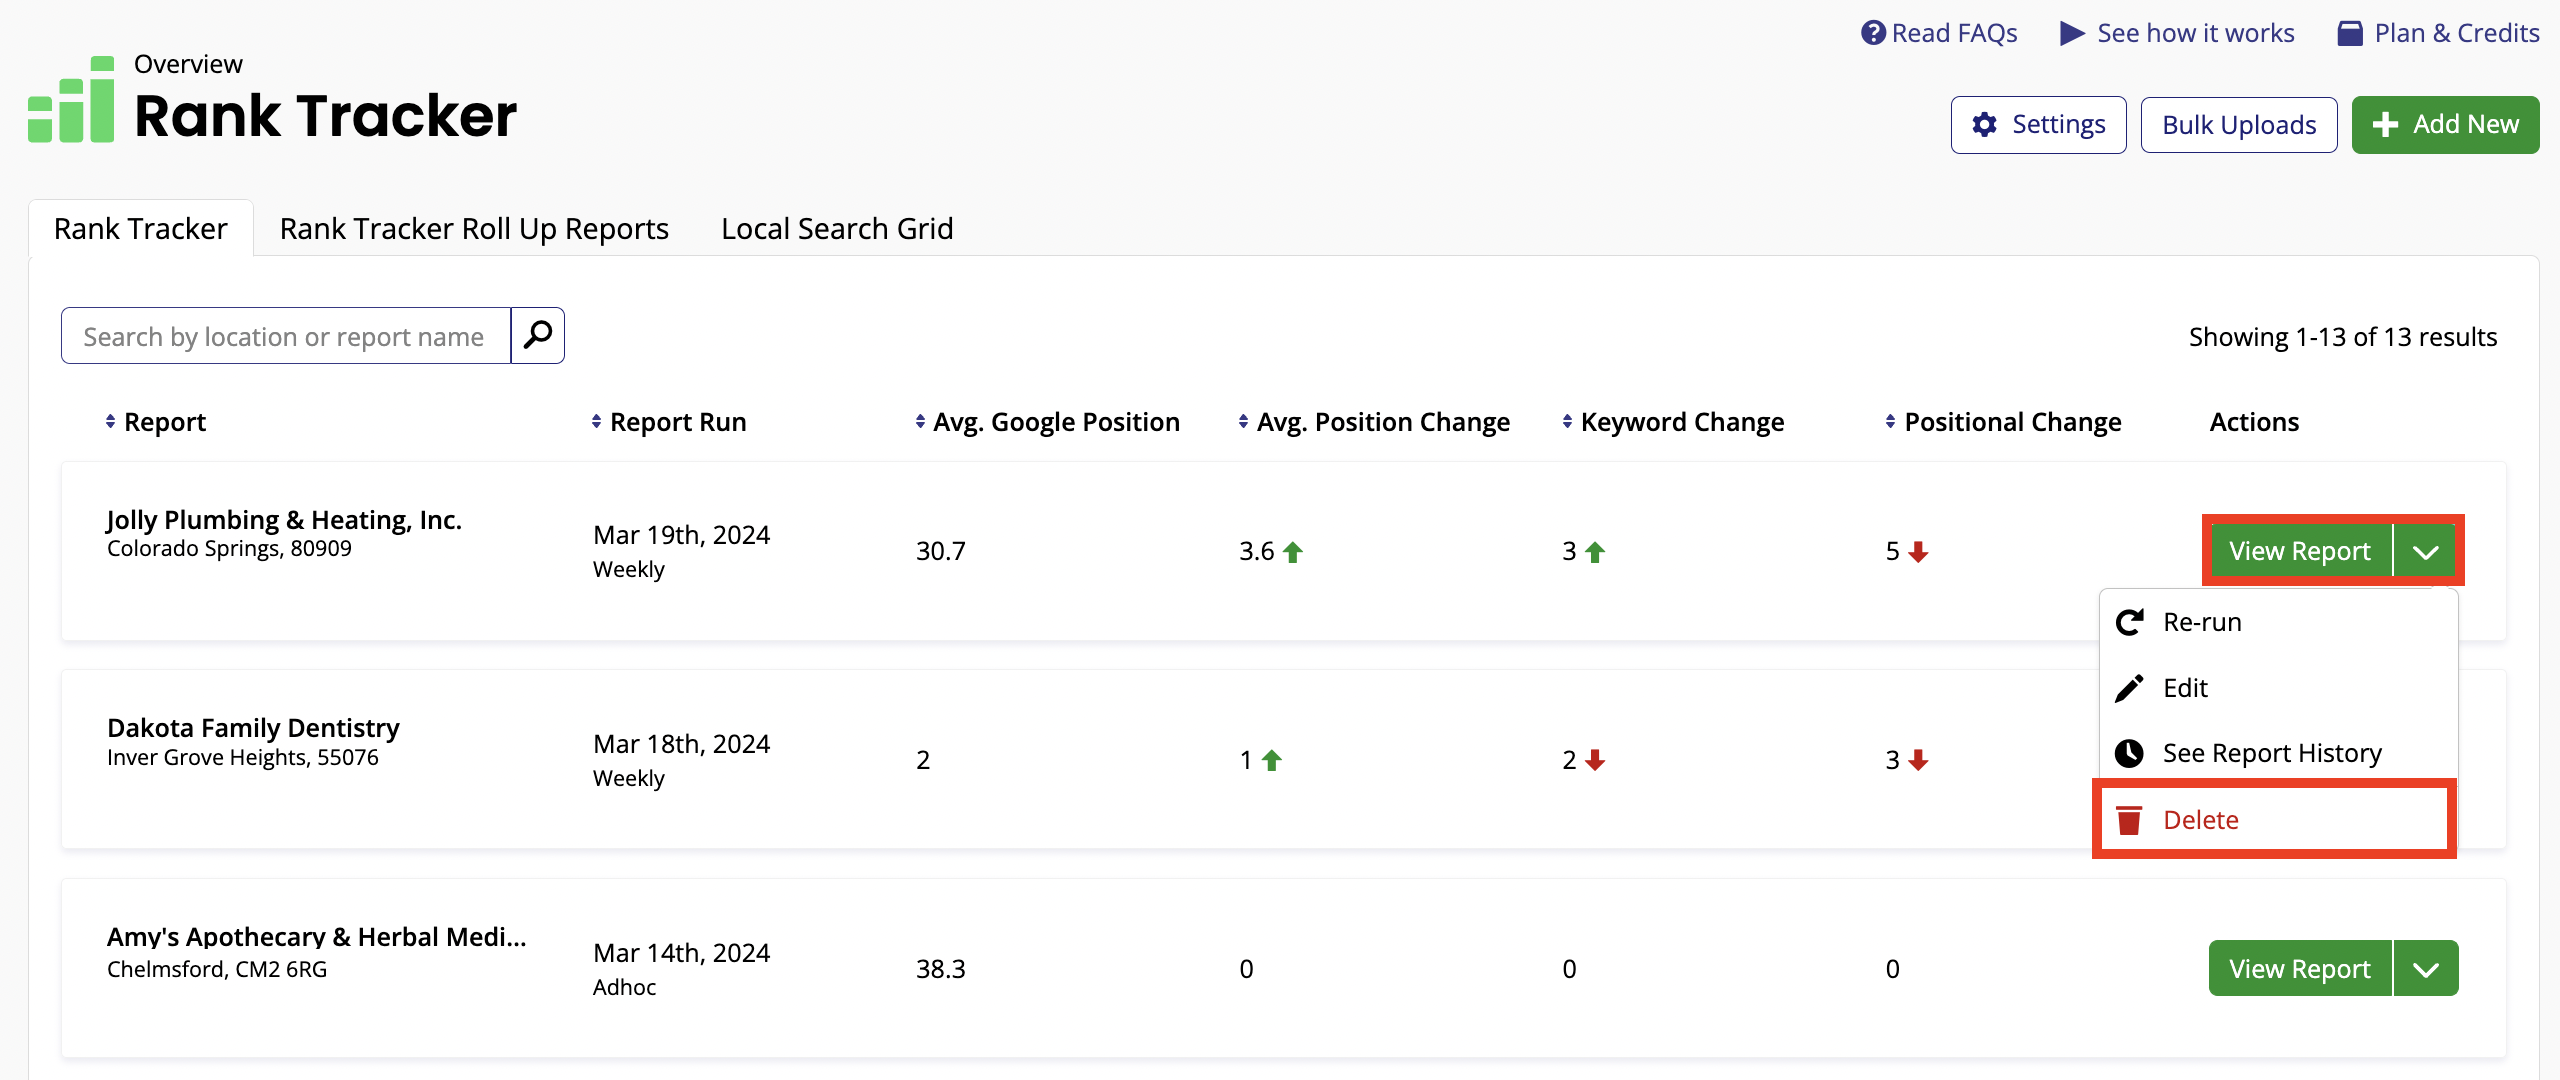Open the Plan & Credits link
This screenshot has height=1080, width=2560.
pyautogui.click(x=2438, y=33)
